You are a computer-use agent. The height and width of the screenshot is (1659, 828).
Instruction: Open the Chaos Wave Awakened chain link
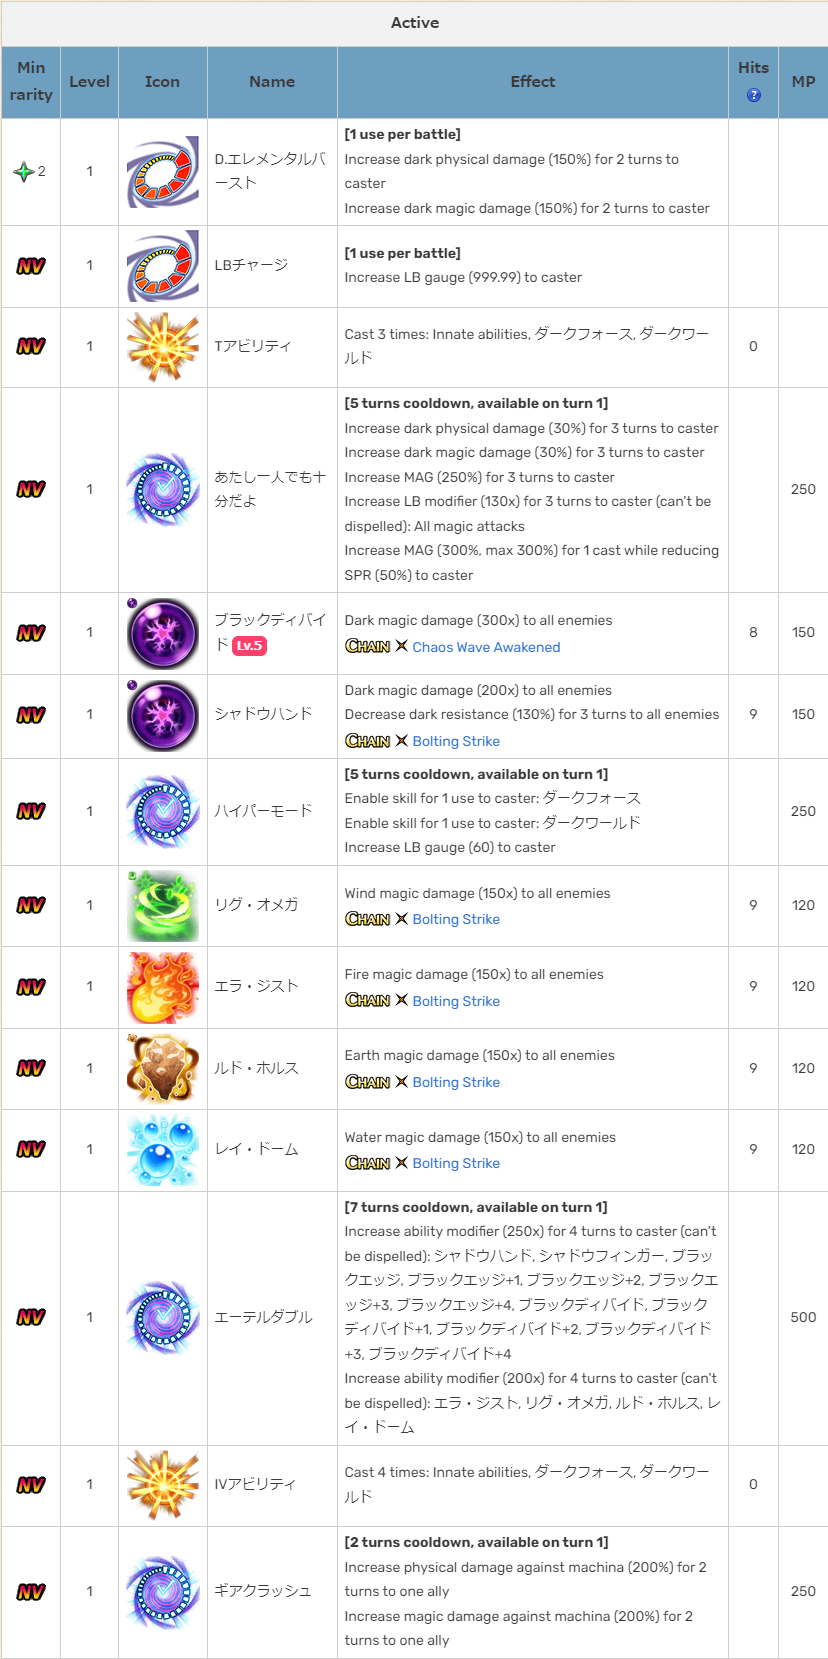point(486,647)
